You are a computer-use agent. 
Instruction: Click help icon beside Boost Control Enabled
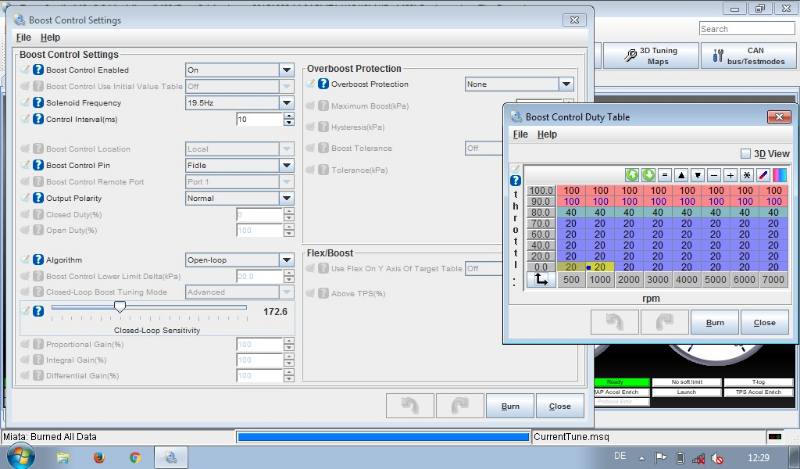coord(39,70)
